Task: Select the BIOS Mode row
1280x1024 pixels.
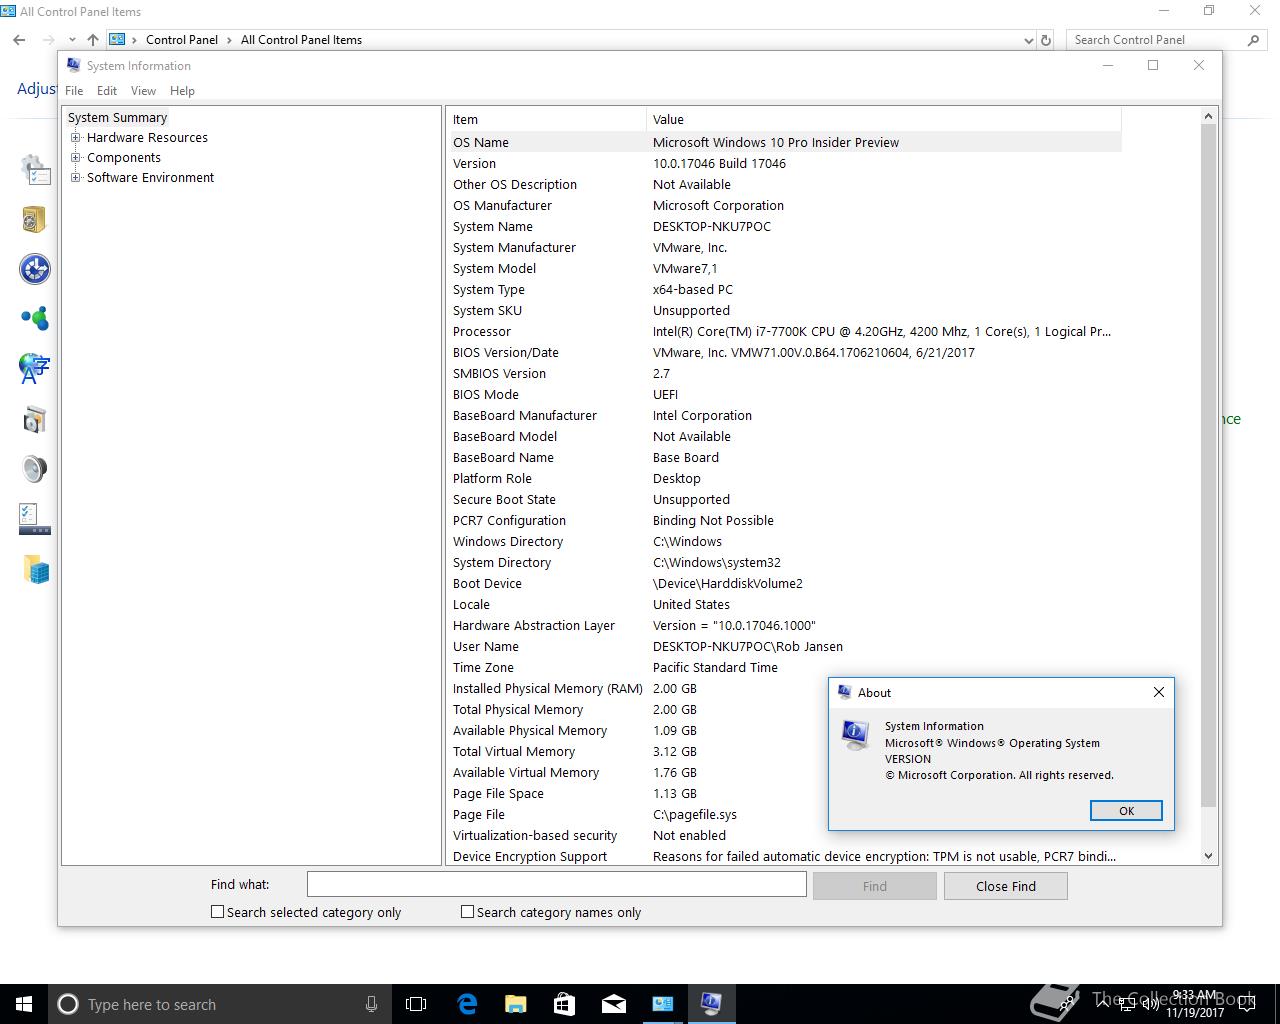Action: 785,394
